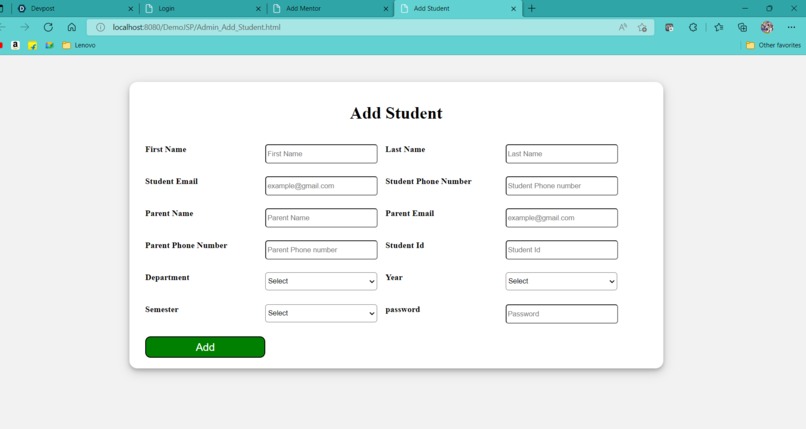Switch to the Add Mentor tab
The image size is (806, 429).
click(331, 9)
